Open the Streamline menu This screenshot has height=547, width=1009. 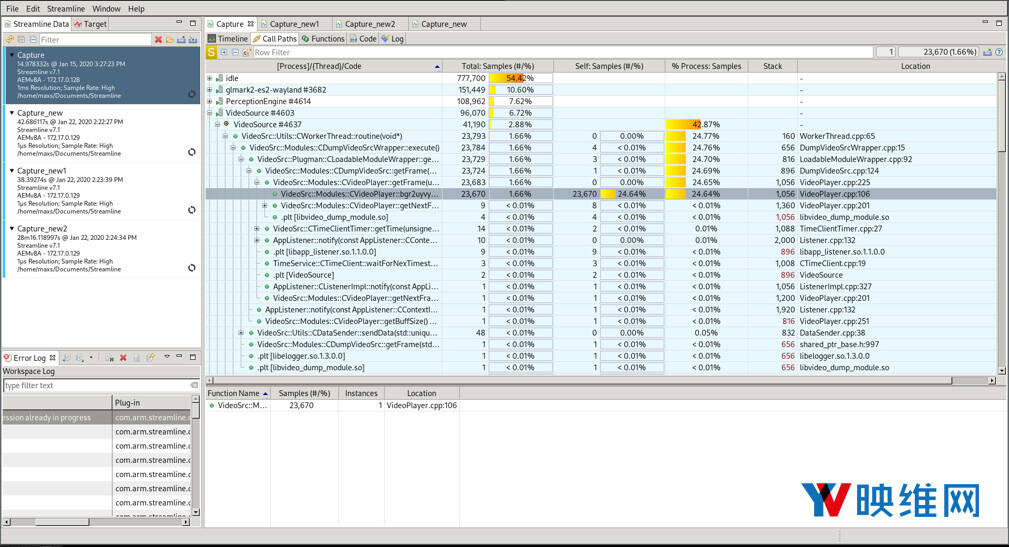(x=66, y=9)
